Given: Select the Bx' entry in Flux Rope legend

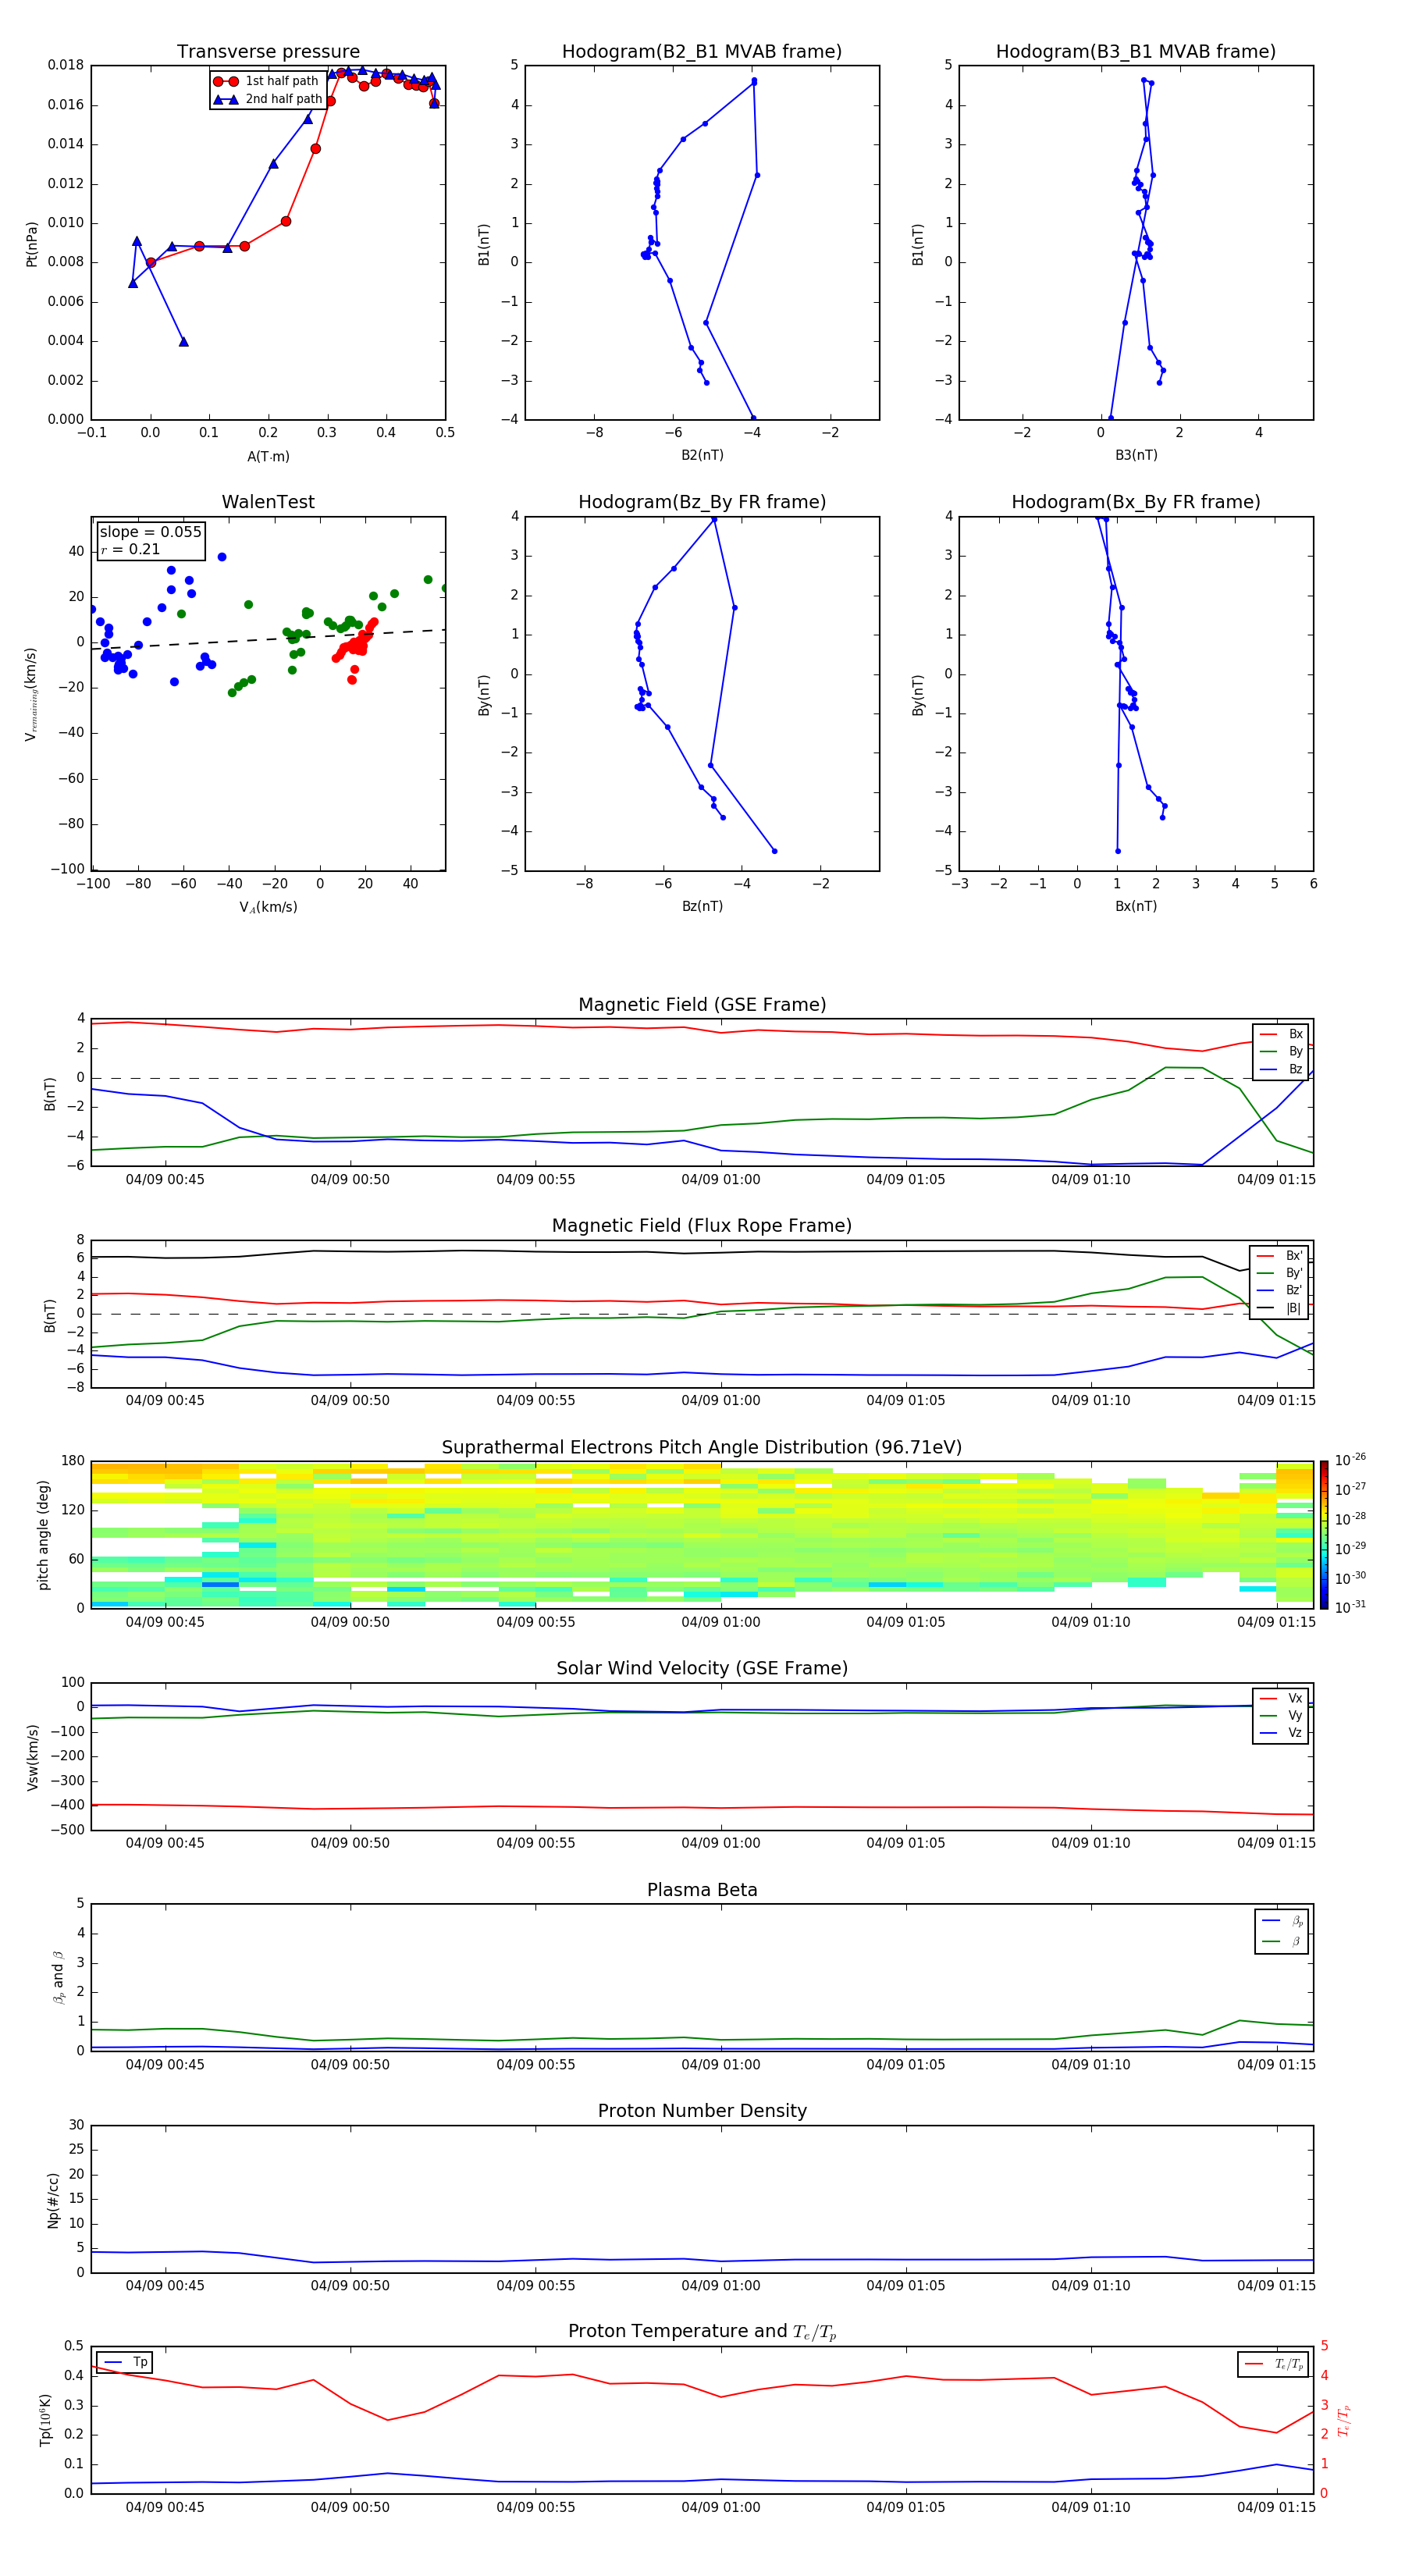Looking at the screenshot, I should [1279, 1256].
